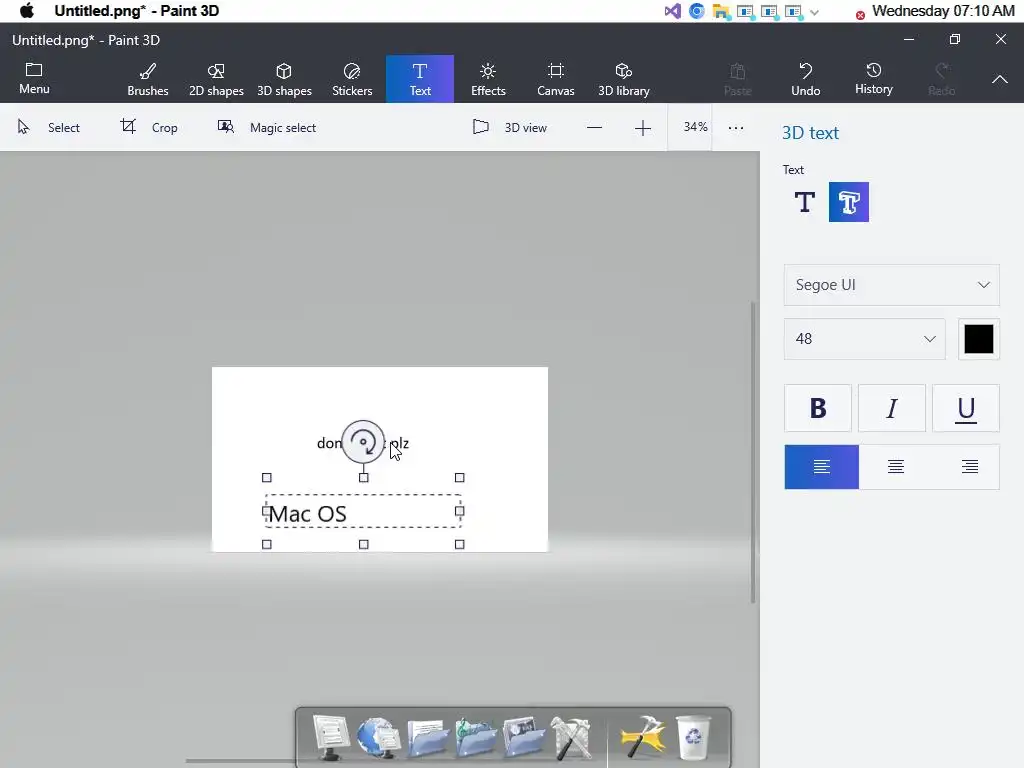Open the 3D shapes tool
The image size is (1024, 768).
click(284, 80)
